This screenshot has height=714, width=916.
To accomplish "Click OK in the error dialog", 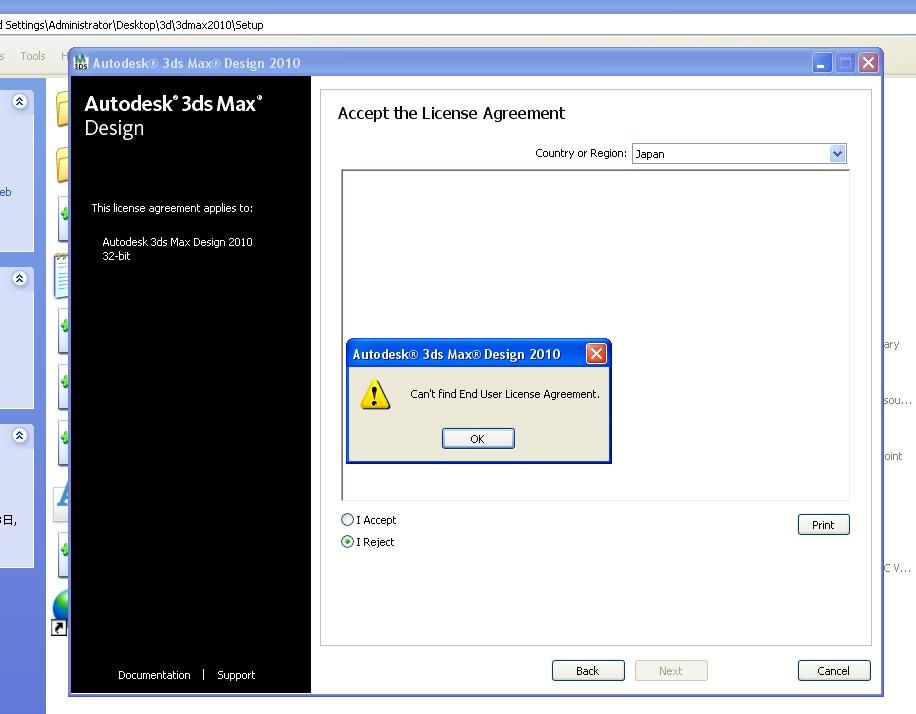I will (x=478, y=439).
